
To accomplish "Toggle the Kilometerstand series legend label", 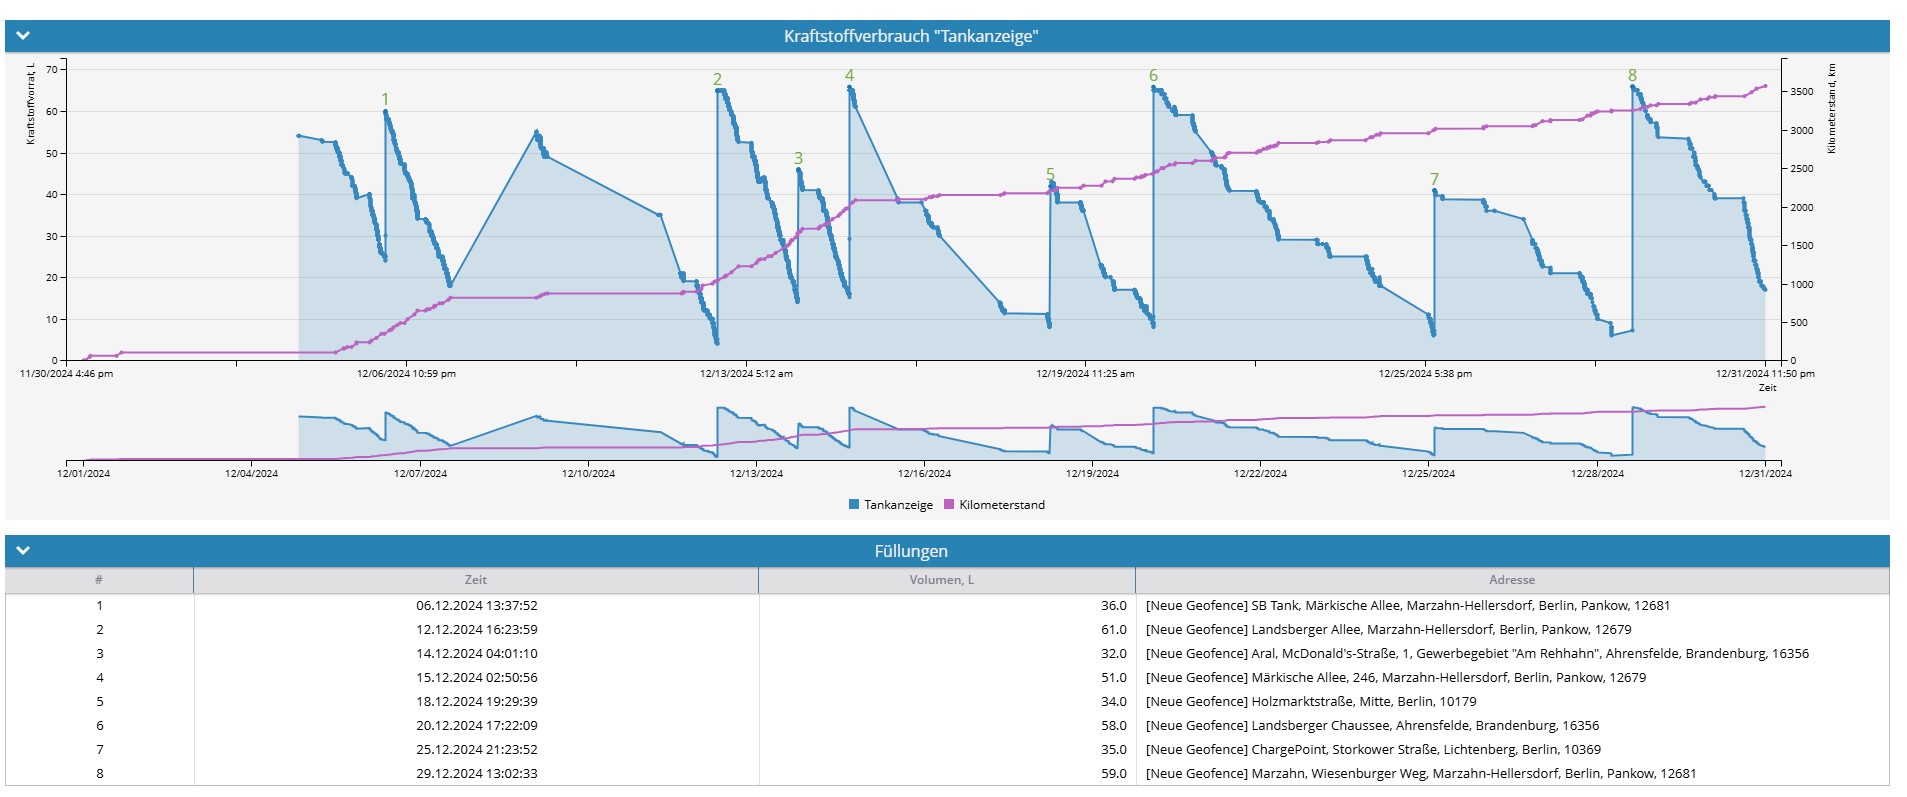I will 1001,505.
